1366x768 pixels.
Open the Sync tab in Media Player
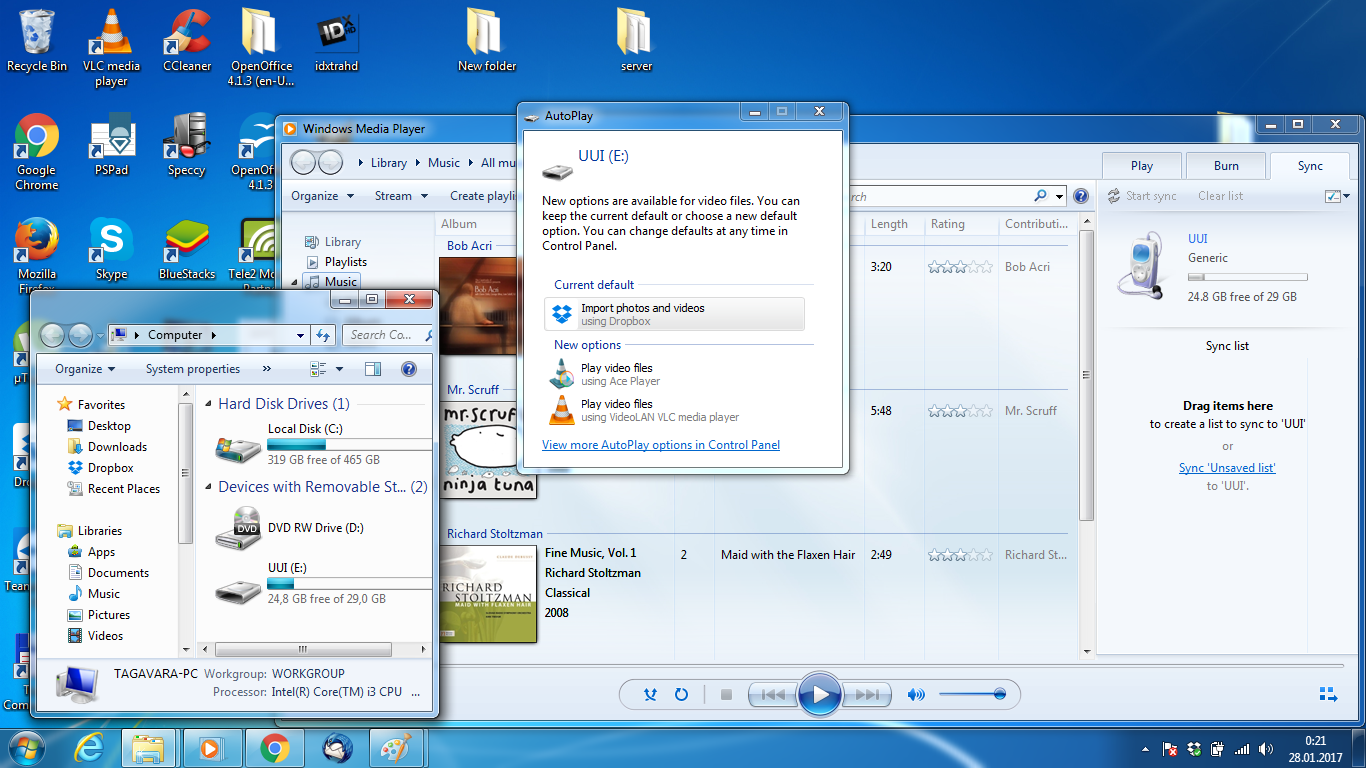coord(1310,166)
